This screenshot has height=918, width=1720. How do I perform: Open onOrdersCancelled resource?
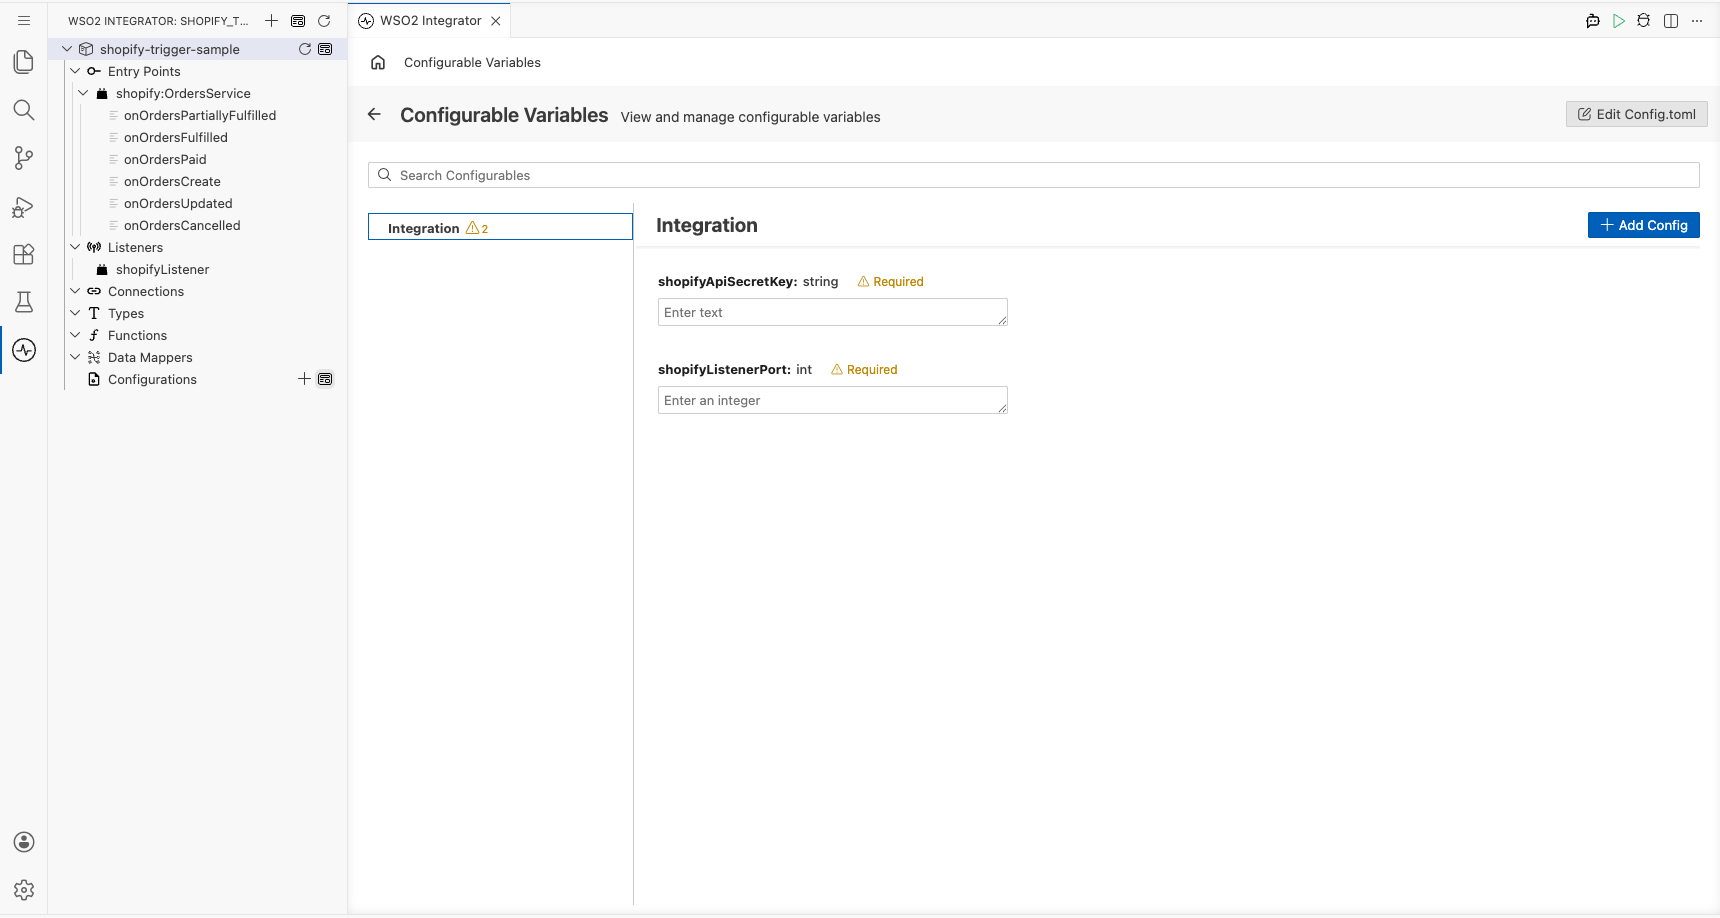182,225
